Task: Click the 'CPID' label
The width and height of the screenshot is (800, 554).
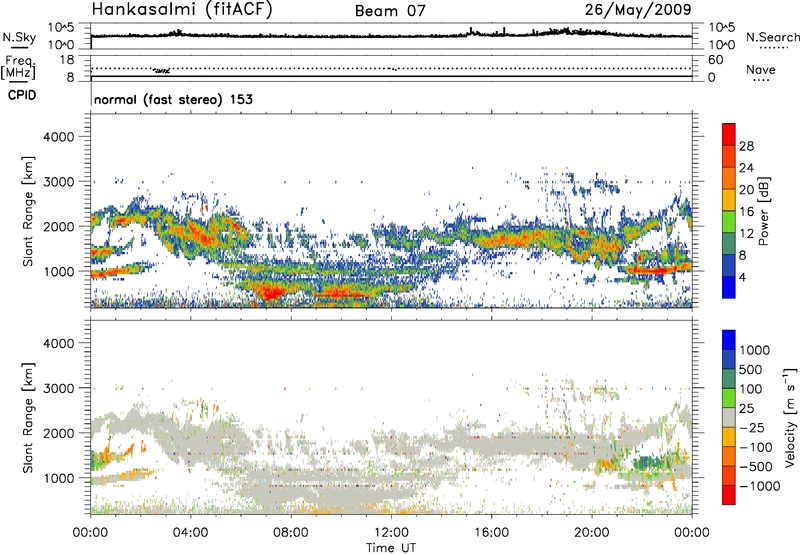Action: (x=22, y=95)
